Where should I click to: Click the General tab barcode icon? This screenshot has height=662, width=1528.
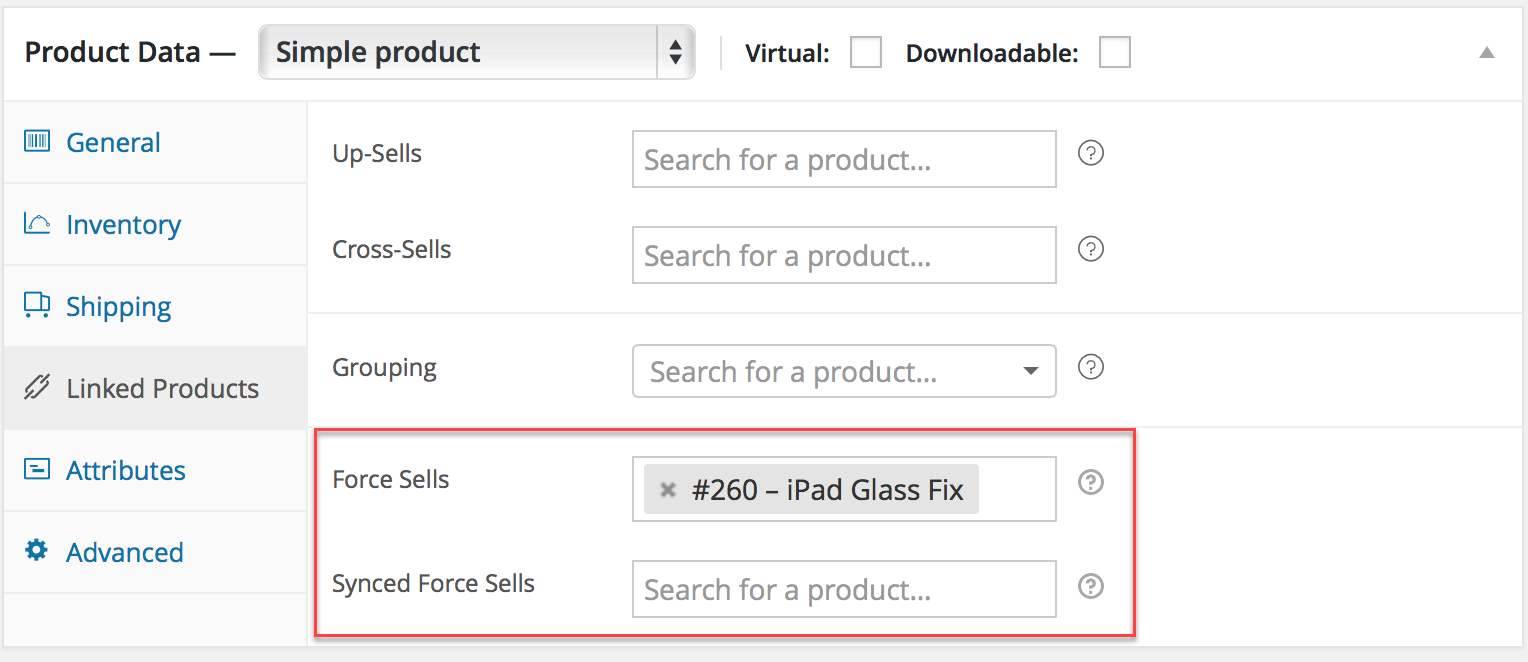[37, 141]
